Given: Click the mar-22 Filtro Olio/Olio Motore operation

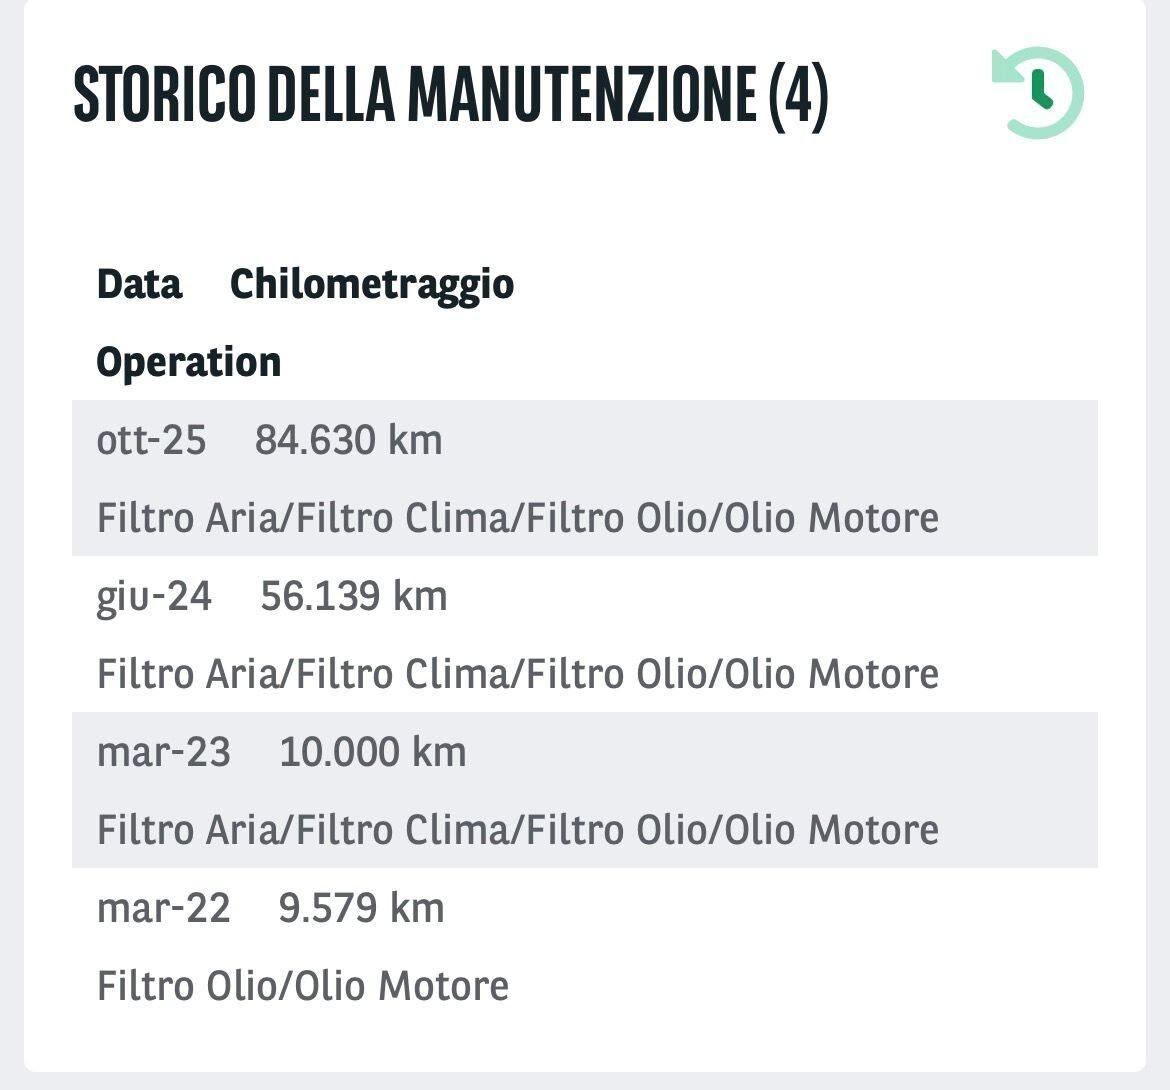Looking at the screenshot, I should pyautogui.click(x=302, y=986).
